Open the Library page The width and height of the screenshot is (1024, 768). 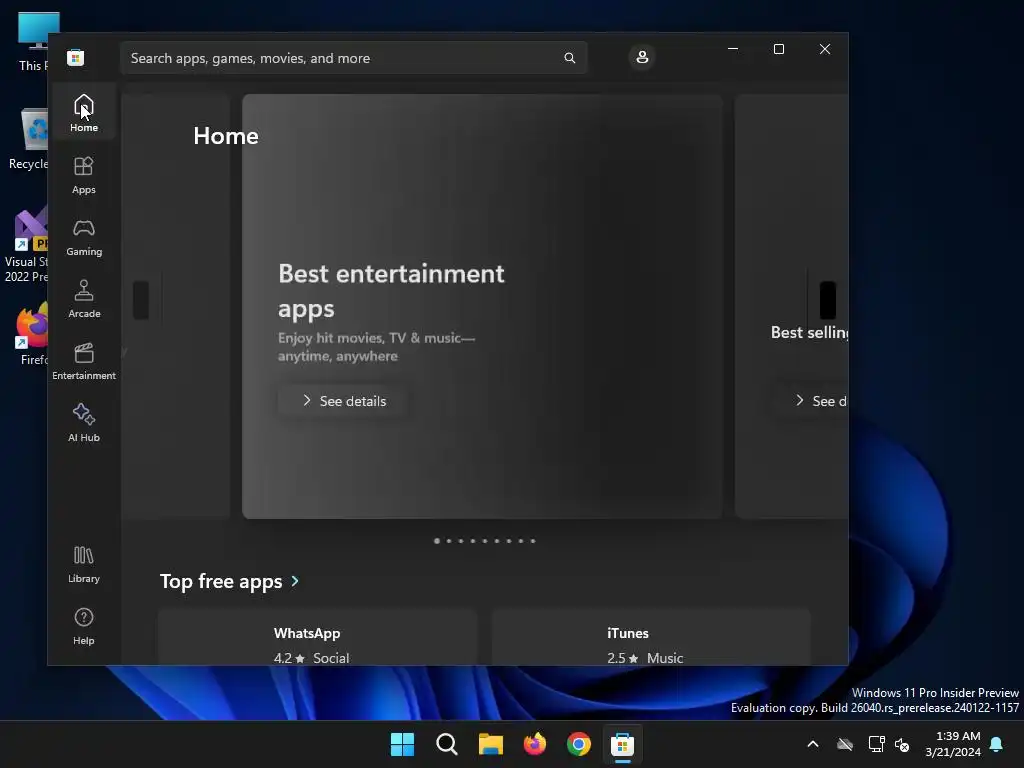(x=84, y=564)
